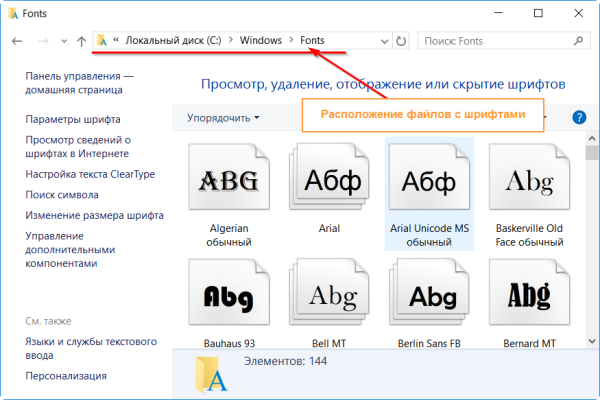Viewport: 600px width, 400px height.
Task: Click the 'Элементов: 144' status text
Action: point(285,361)
